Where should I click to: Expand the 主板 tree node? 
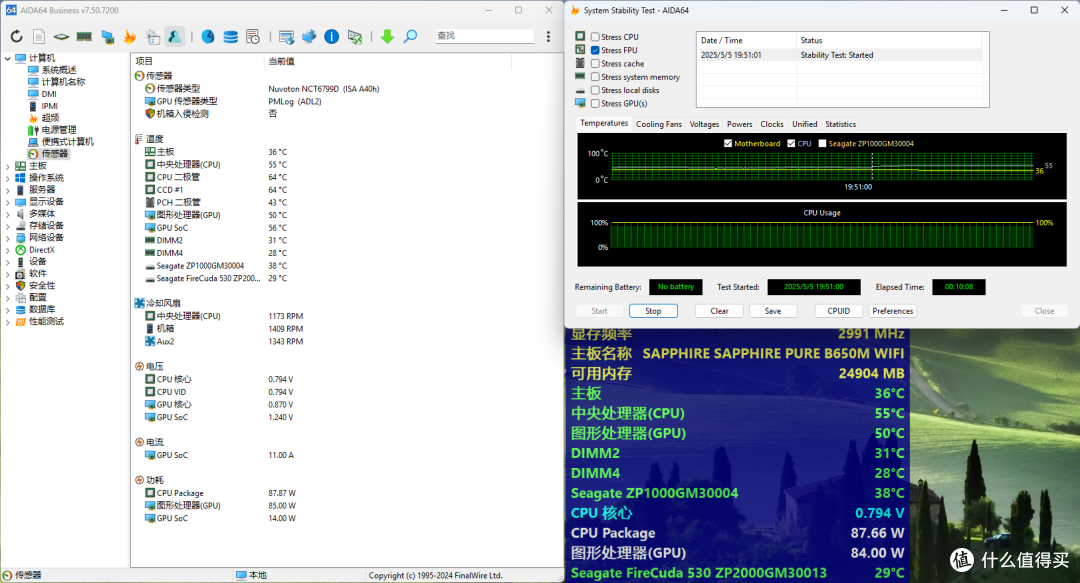click(x=8, y=166)
